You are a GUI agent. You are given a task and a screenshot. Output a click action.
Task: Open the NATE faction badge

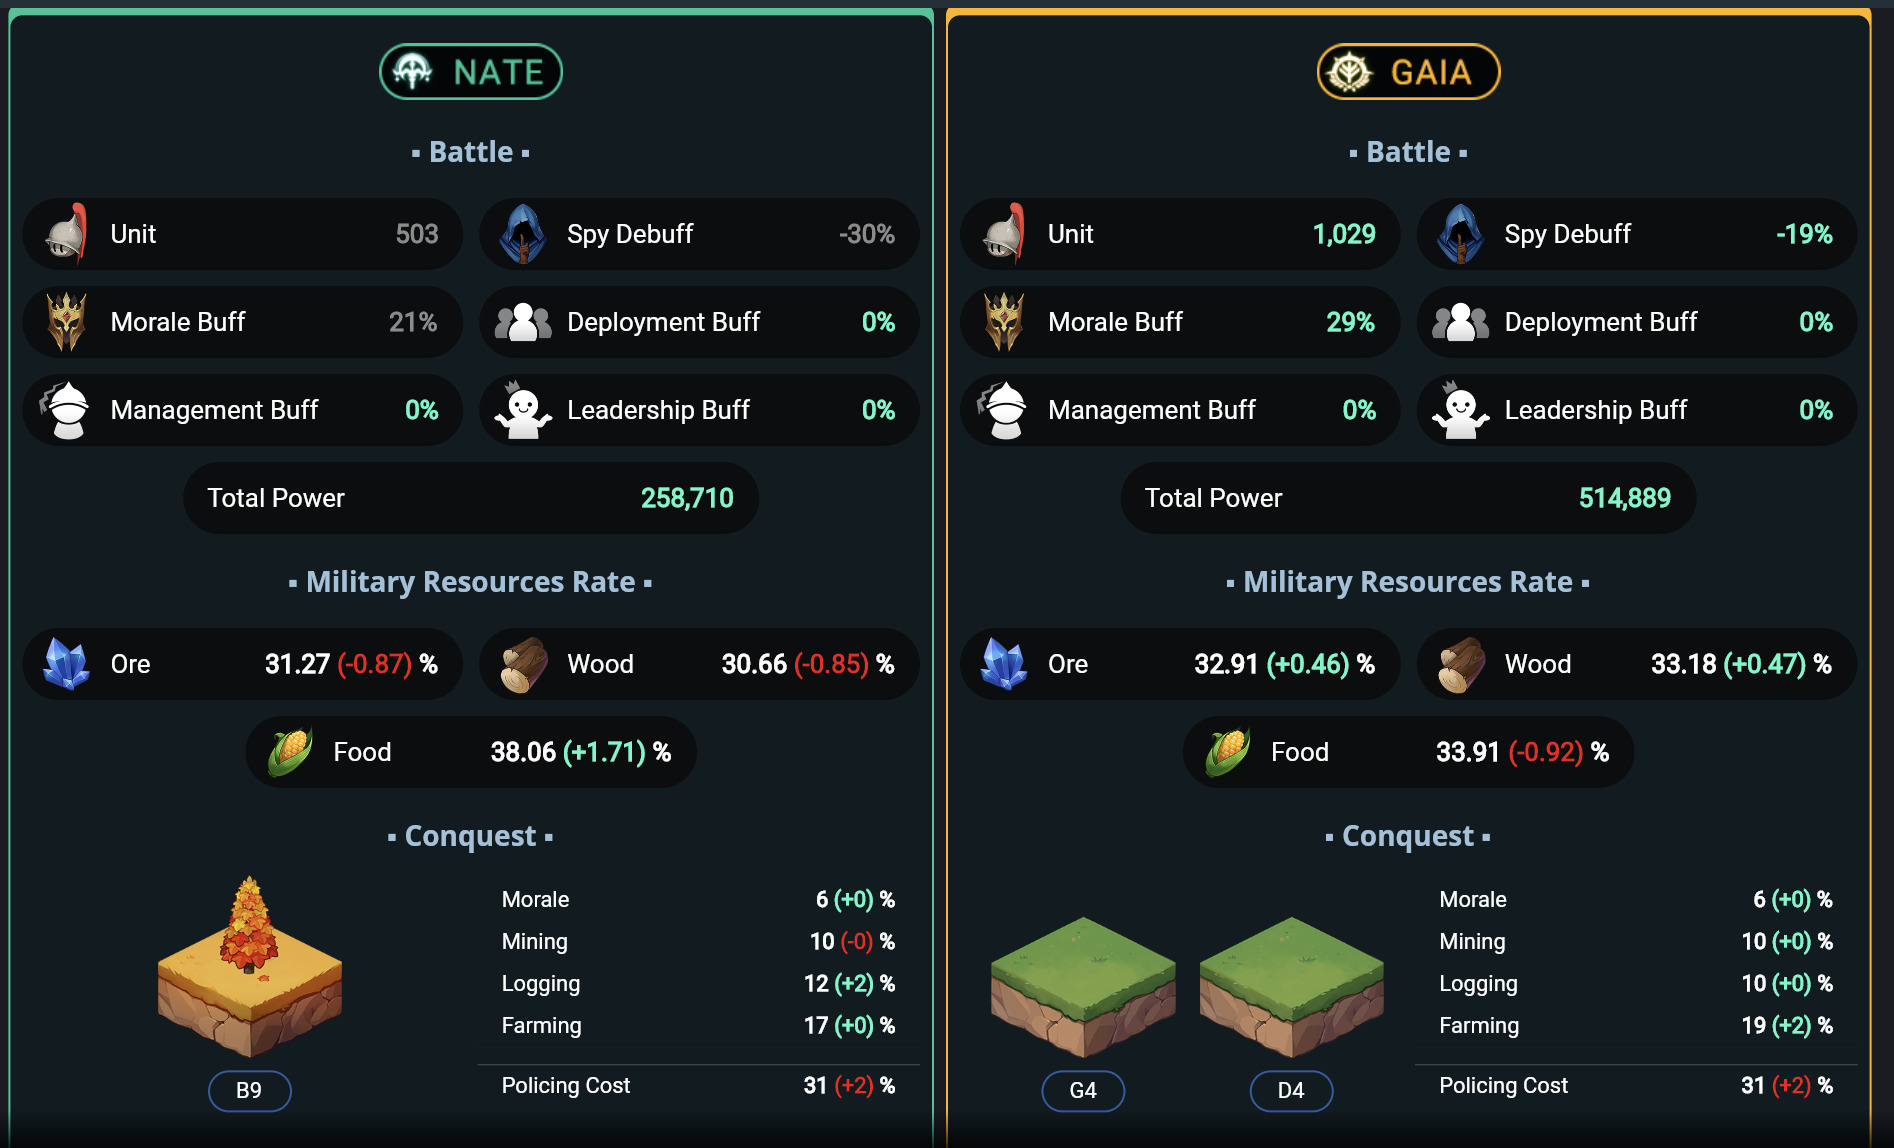471,72
